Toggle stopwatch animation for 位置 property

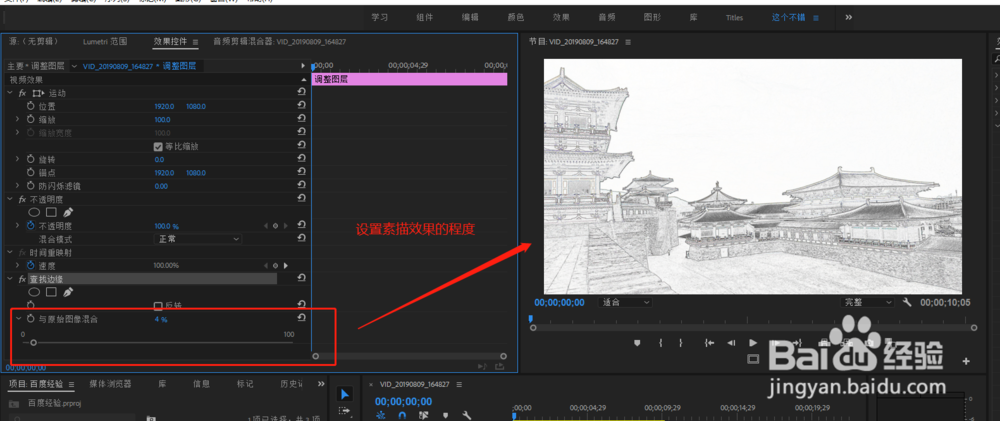point(31,107)
